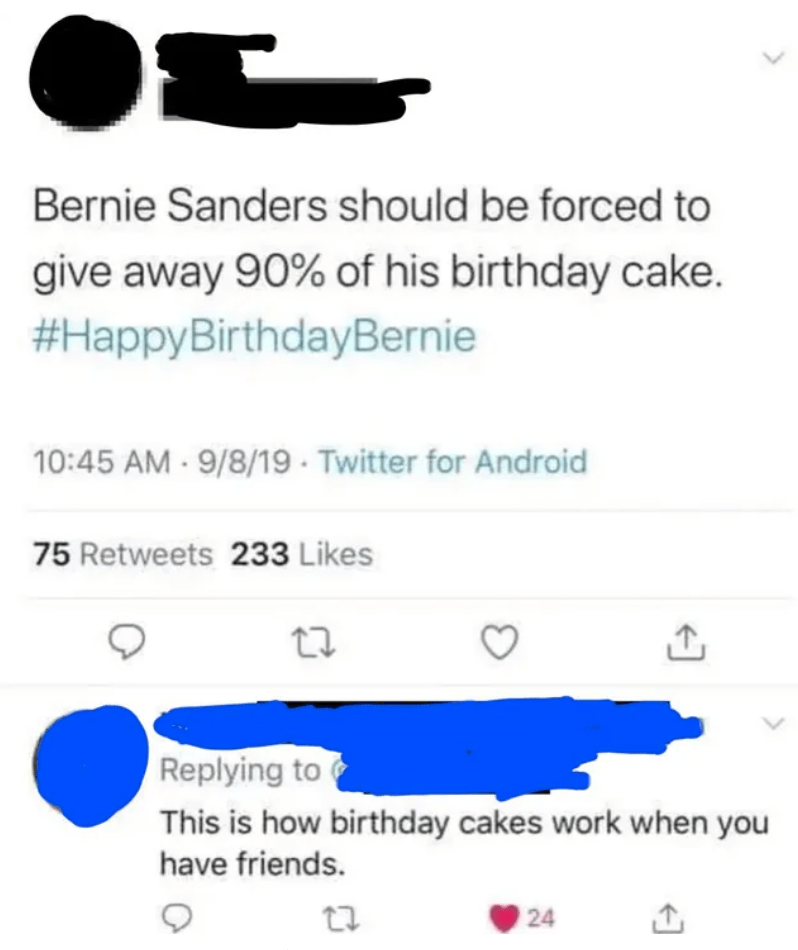View the 75 Retweets list

click(123, 553)
